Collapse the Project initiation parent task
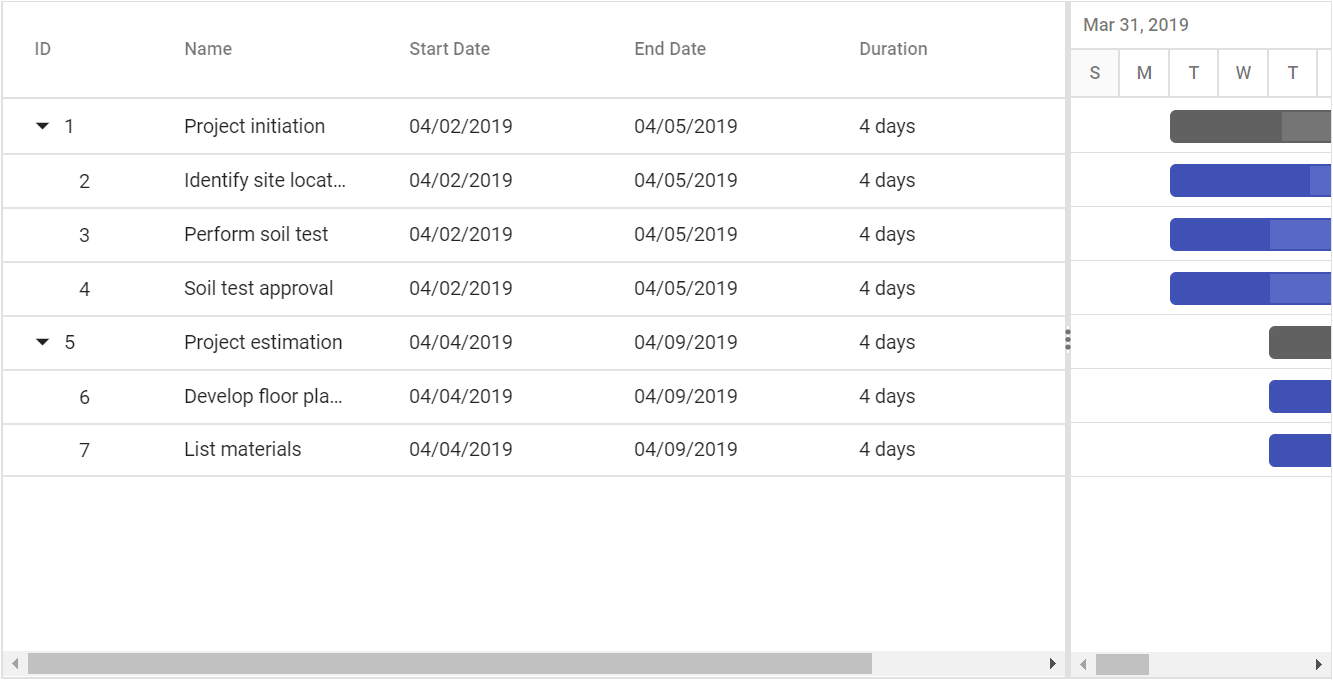The height and width of the screenshot is (680, 1333). (x=42, y=127)
